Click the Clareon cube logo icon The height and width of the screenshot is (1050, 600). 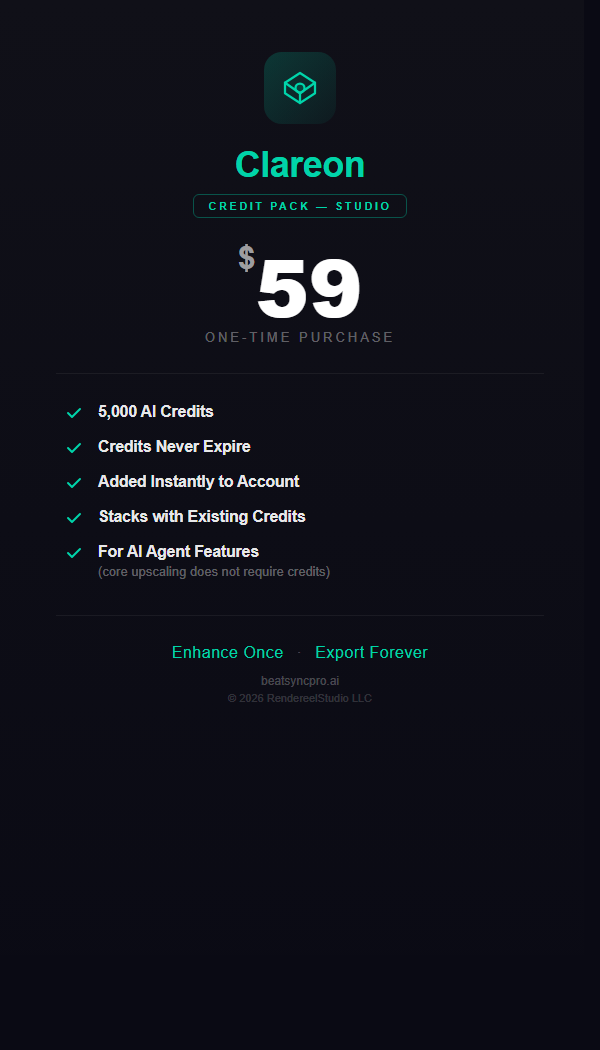coord(300,88)
